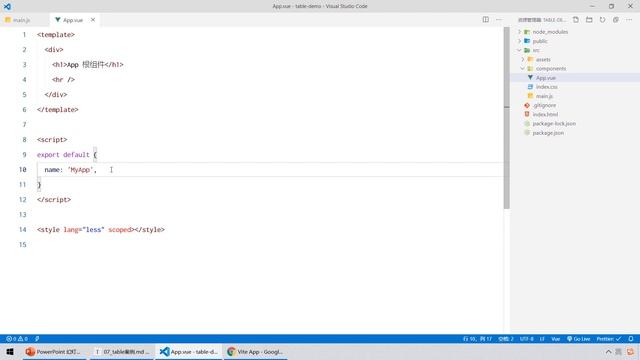
Task: Open notifications bell in status bar
Action: (x=631, y=339)
